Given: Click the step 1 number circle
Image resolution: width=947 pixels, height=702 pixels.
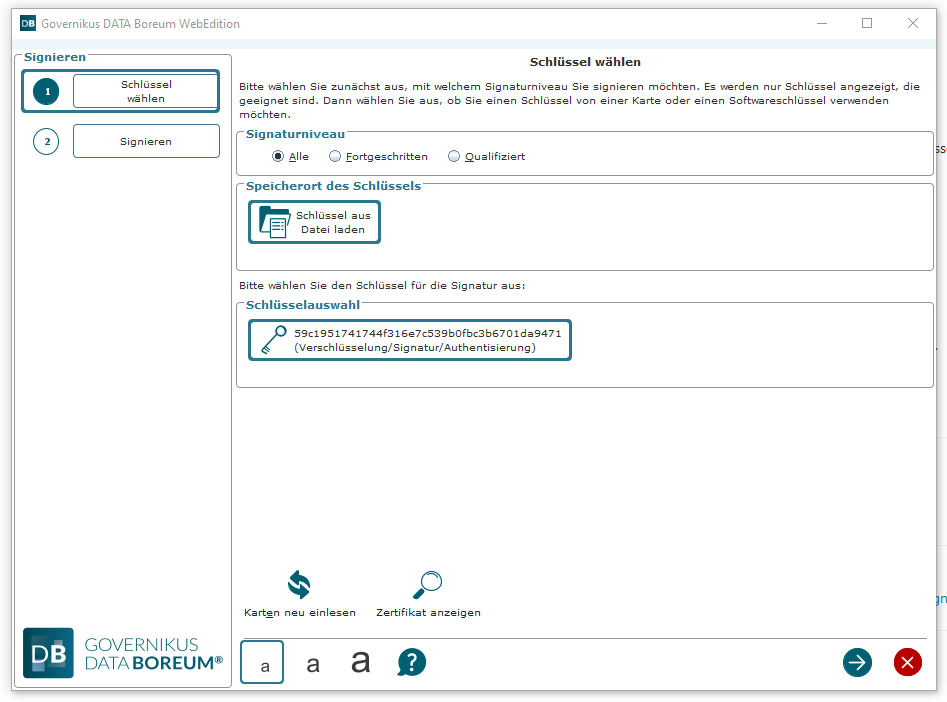Looking at the screenshot, I should coord(46,92).
